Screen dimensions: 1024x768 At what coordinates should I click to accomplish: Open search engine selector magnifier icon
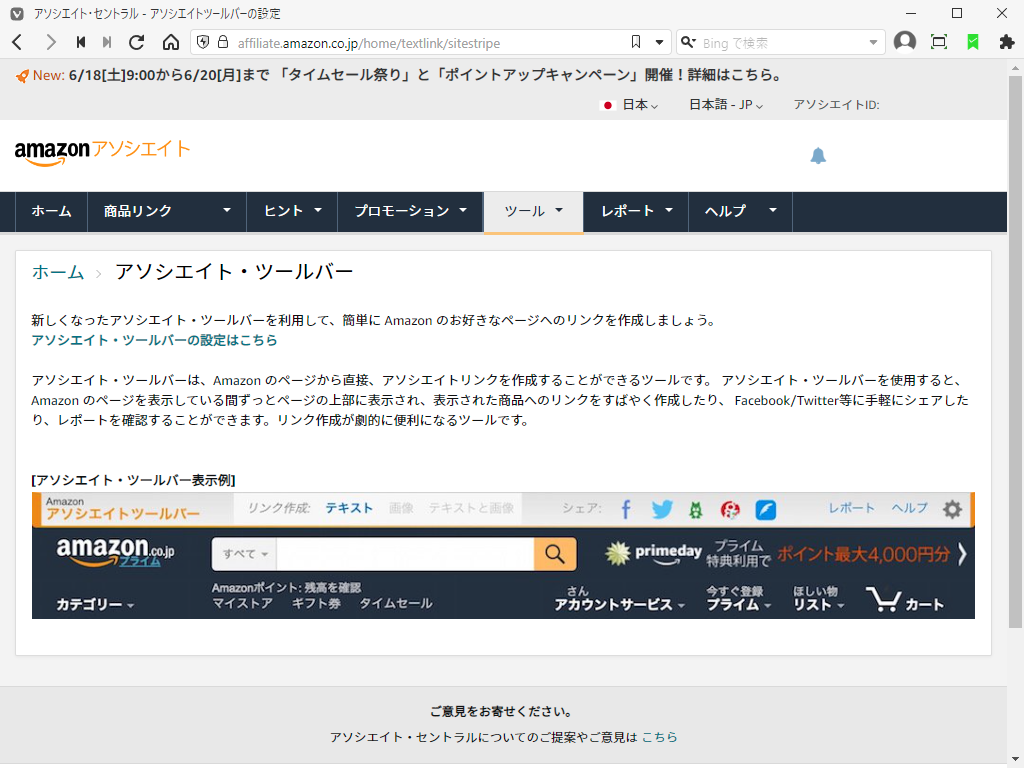[688, 42]
